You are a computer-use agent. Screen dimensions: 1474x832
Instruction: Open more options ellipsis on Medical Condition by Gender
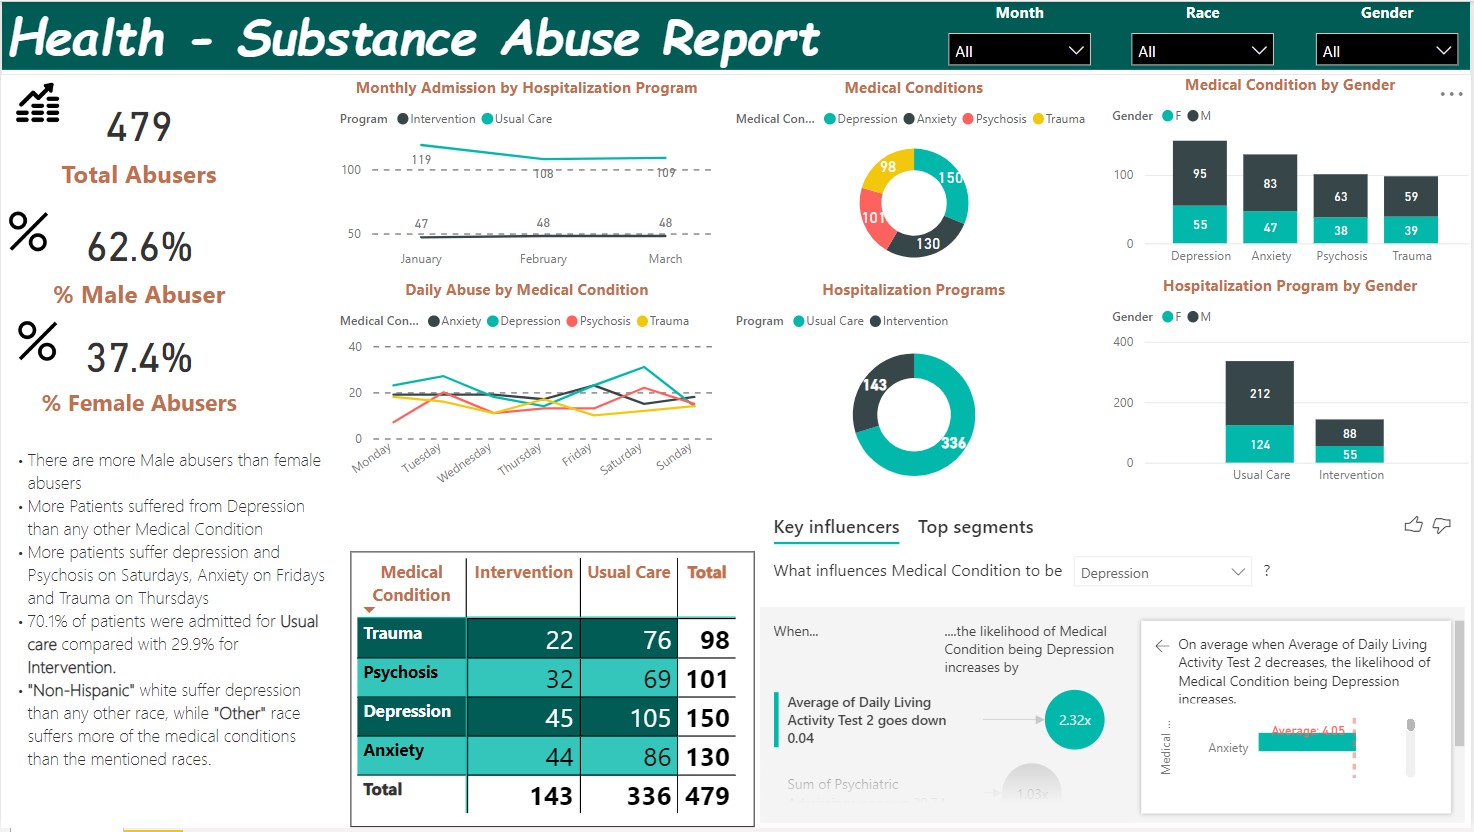(x=1451, y=94)
